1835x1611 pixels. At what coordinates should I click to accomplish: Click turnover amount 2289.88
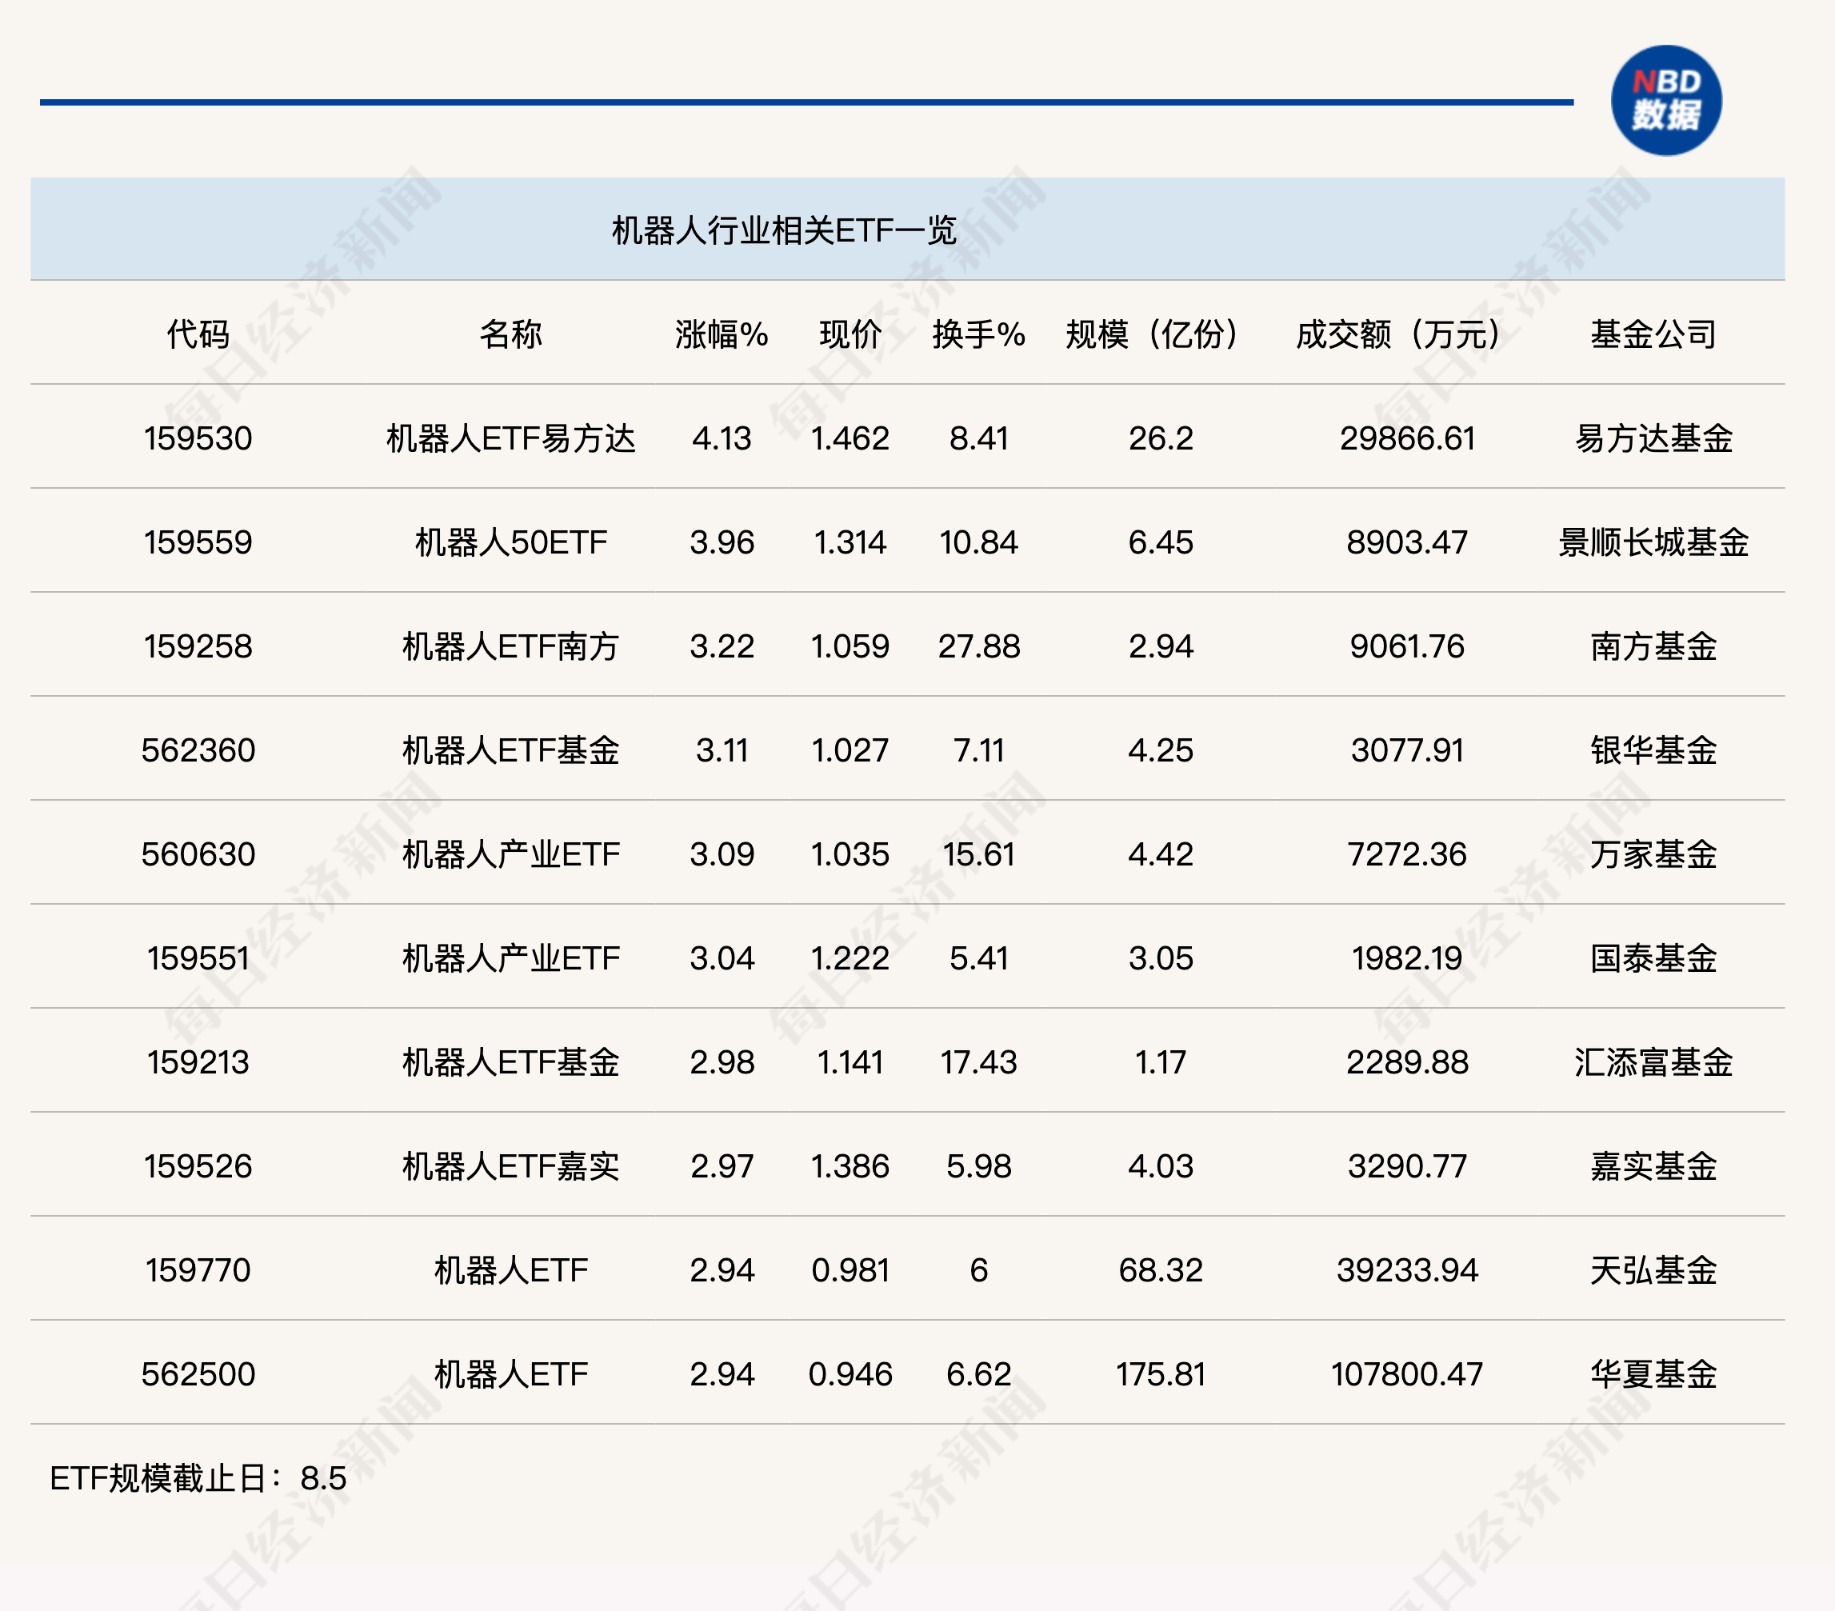click(1407, 1062)
